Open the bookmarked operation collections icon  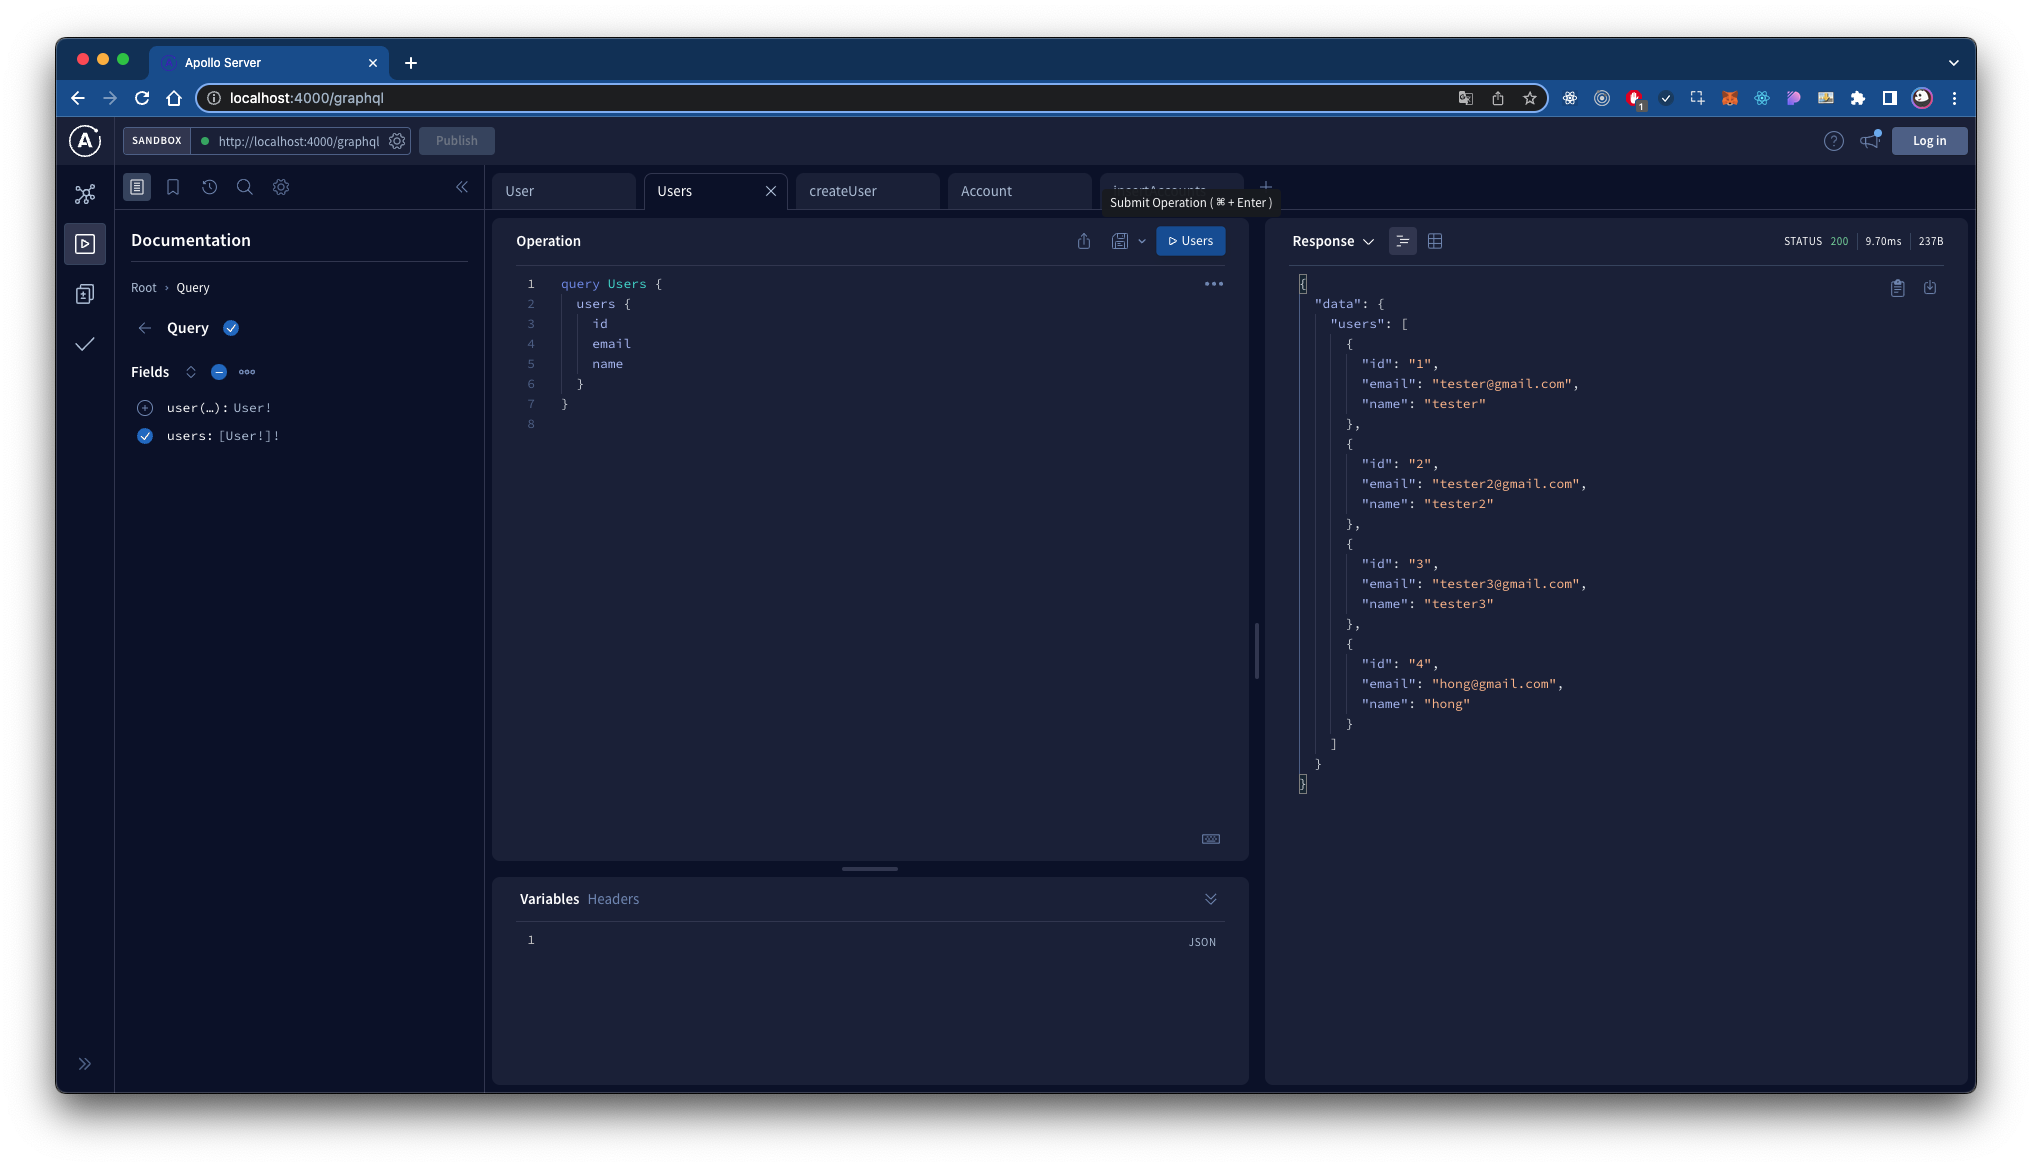point(173,187)
